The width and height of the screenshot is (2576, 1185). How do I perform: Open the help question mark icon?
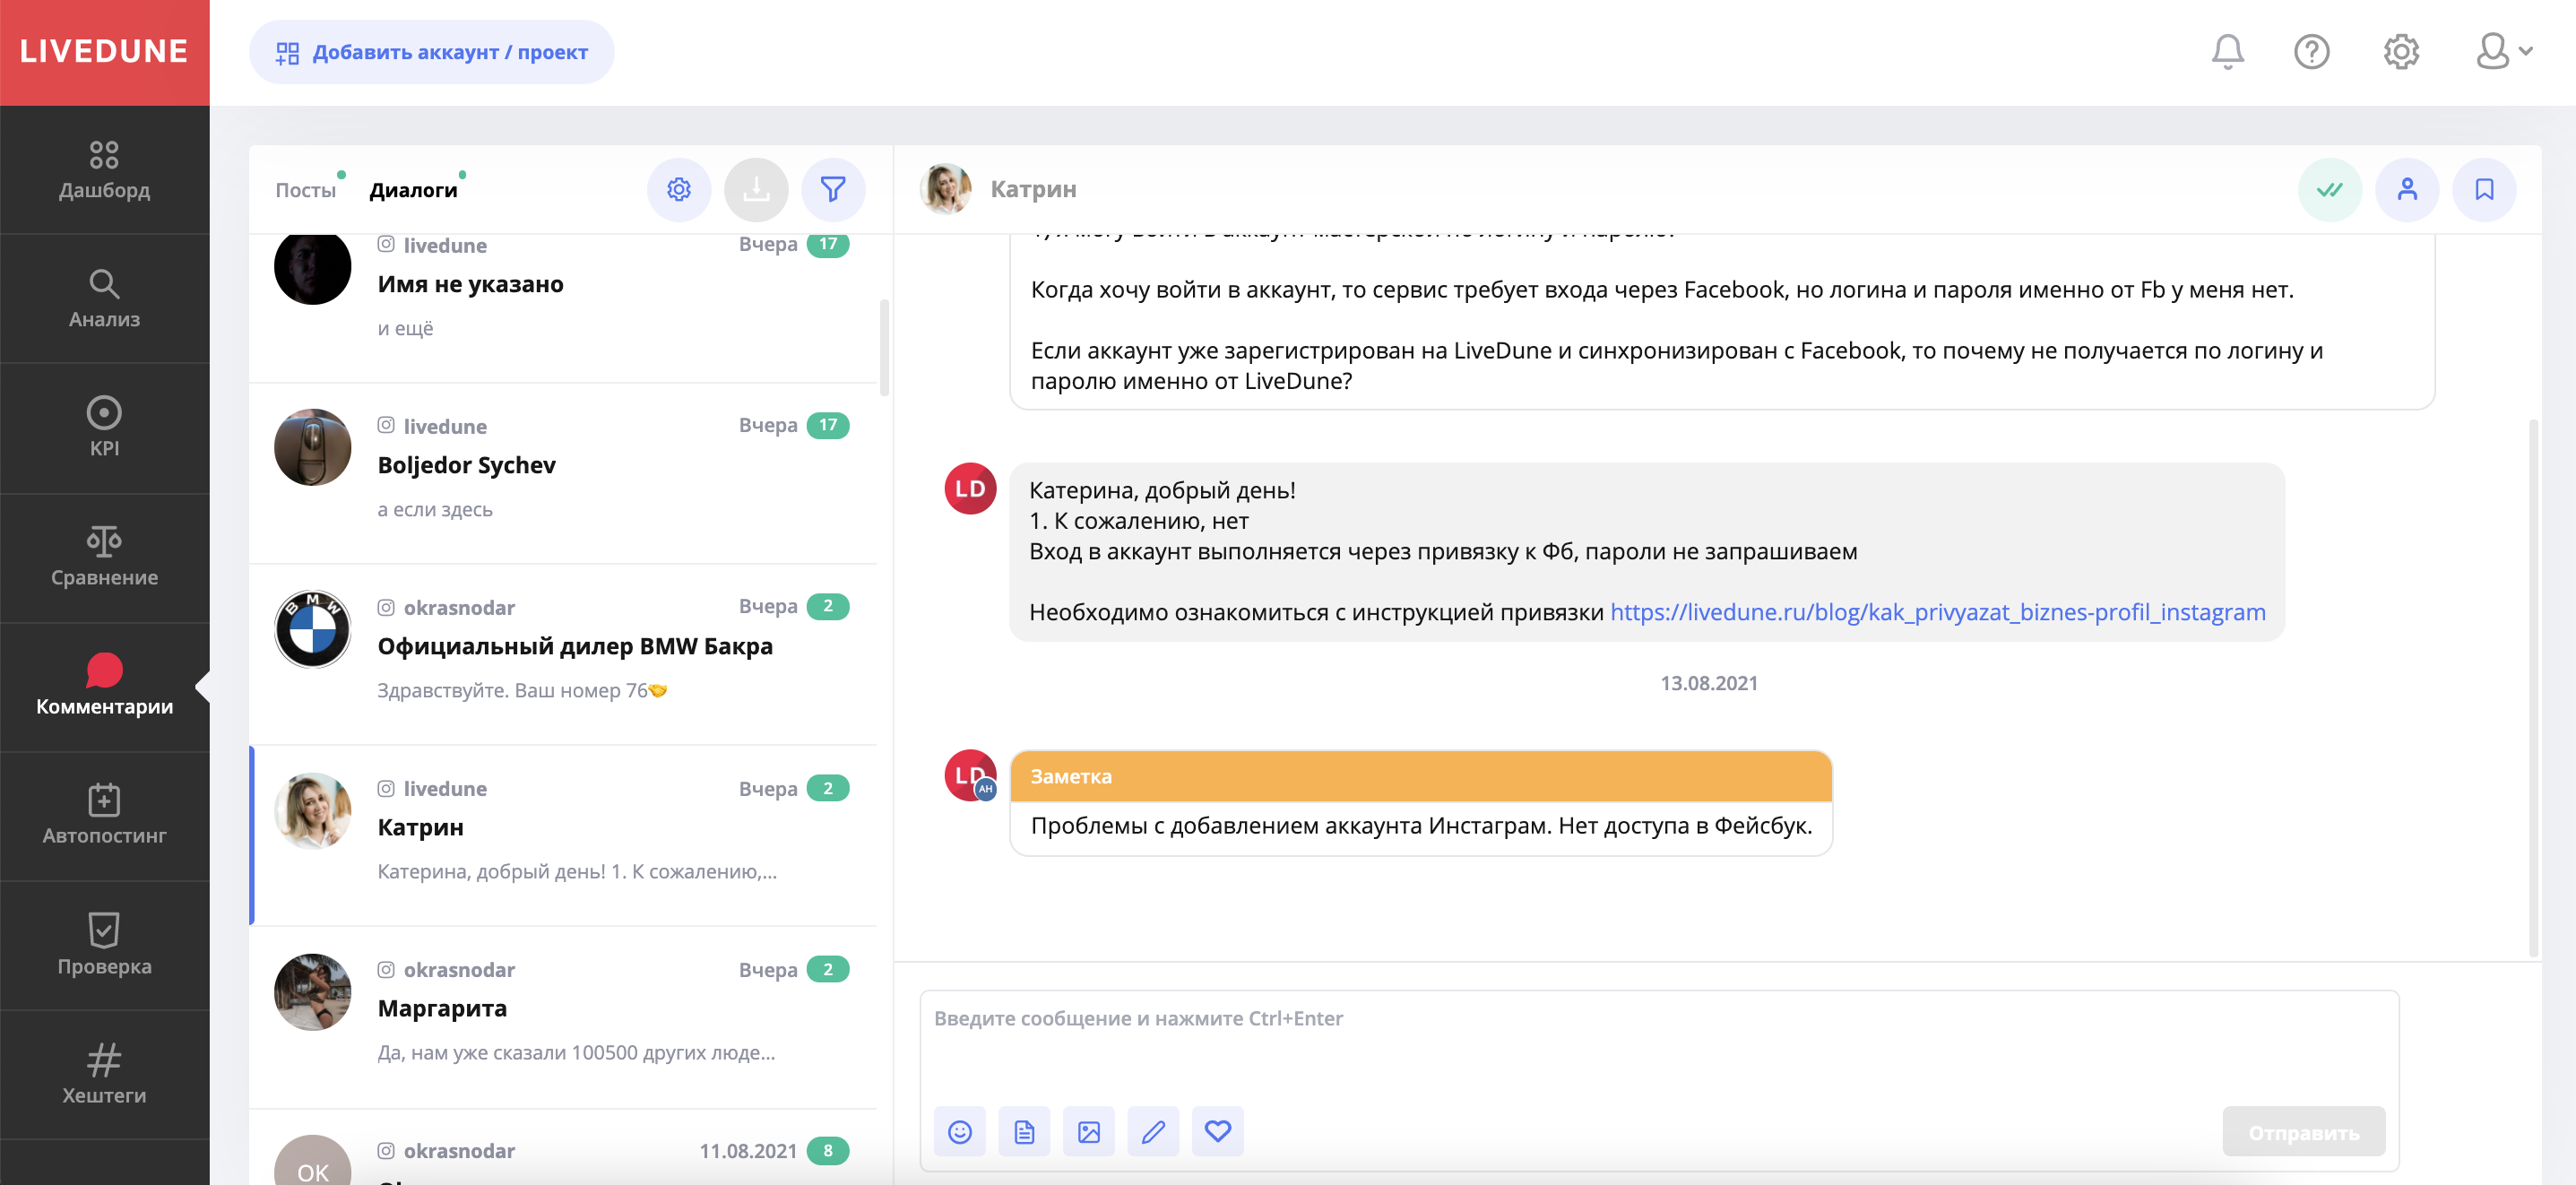[x=2311, y=51]
